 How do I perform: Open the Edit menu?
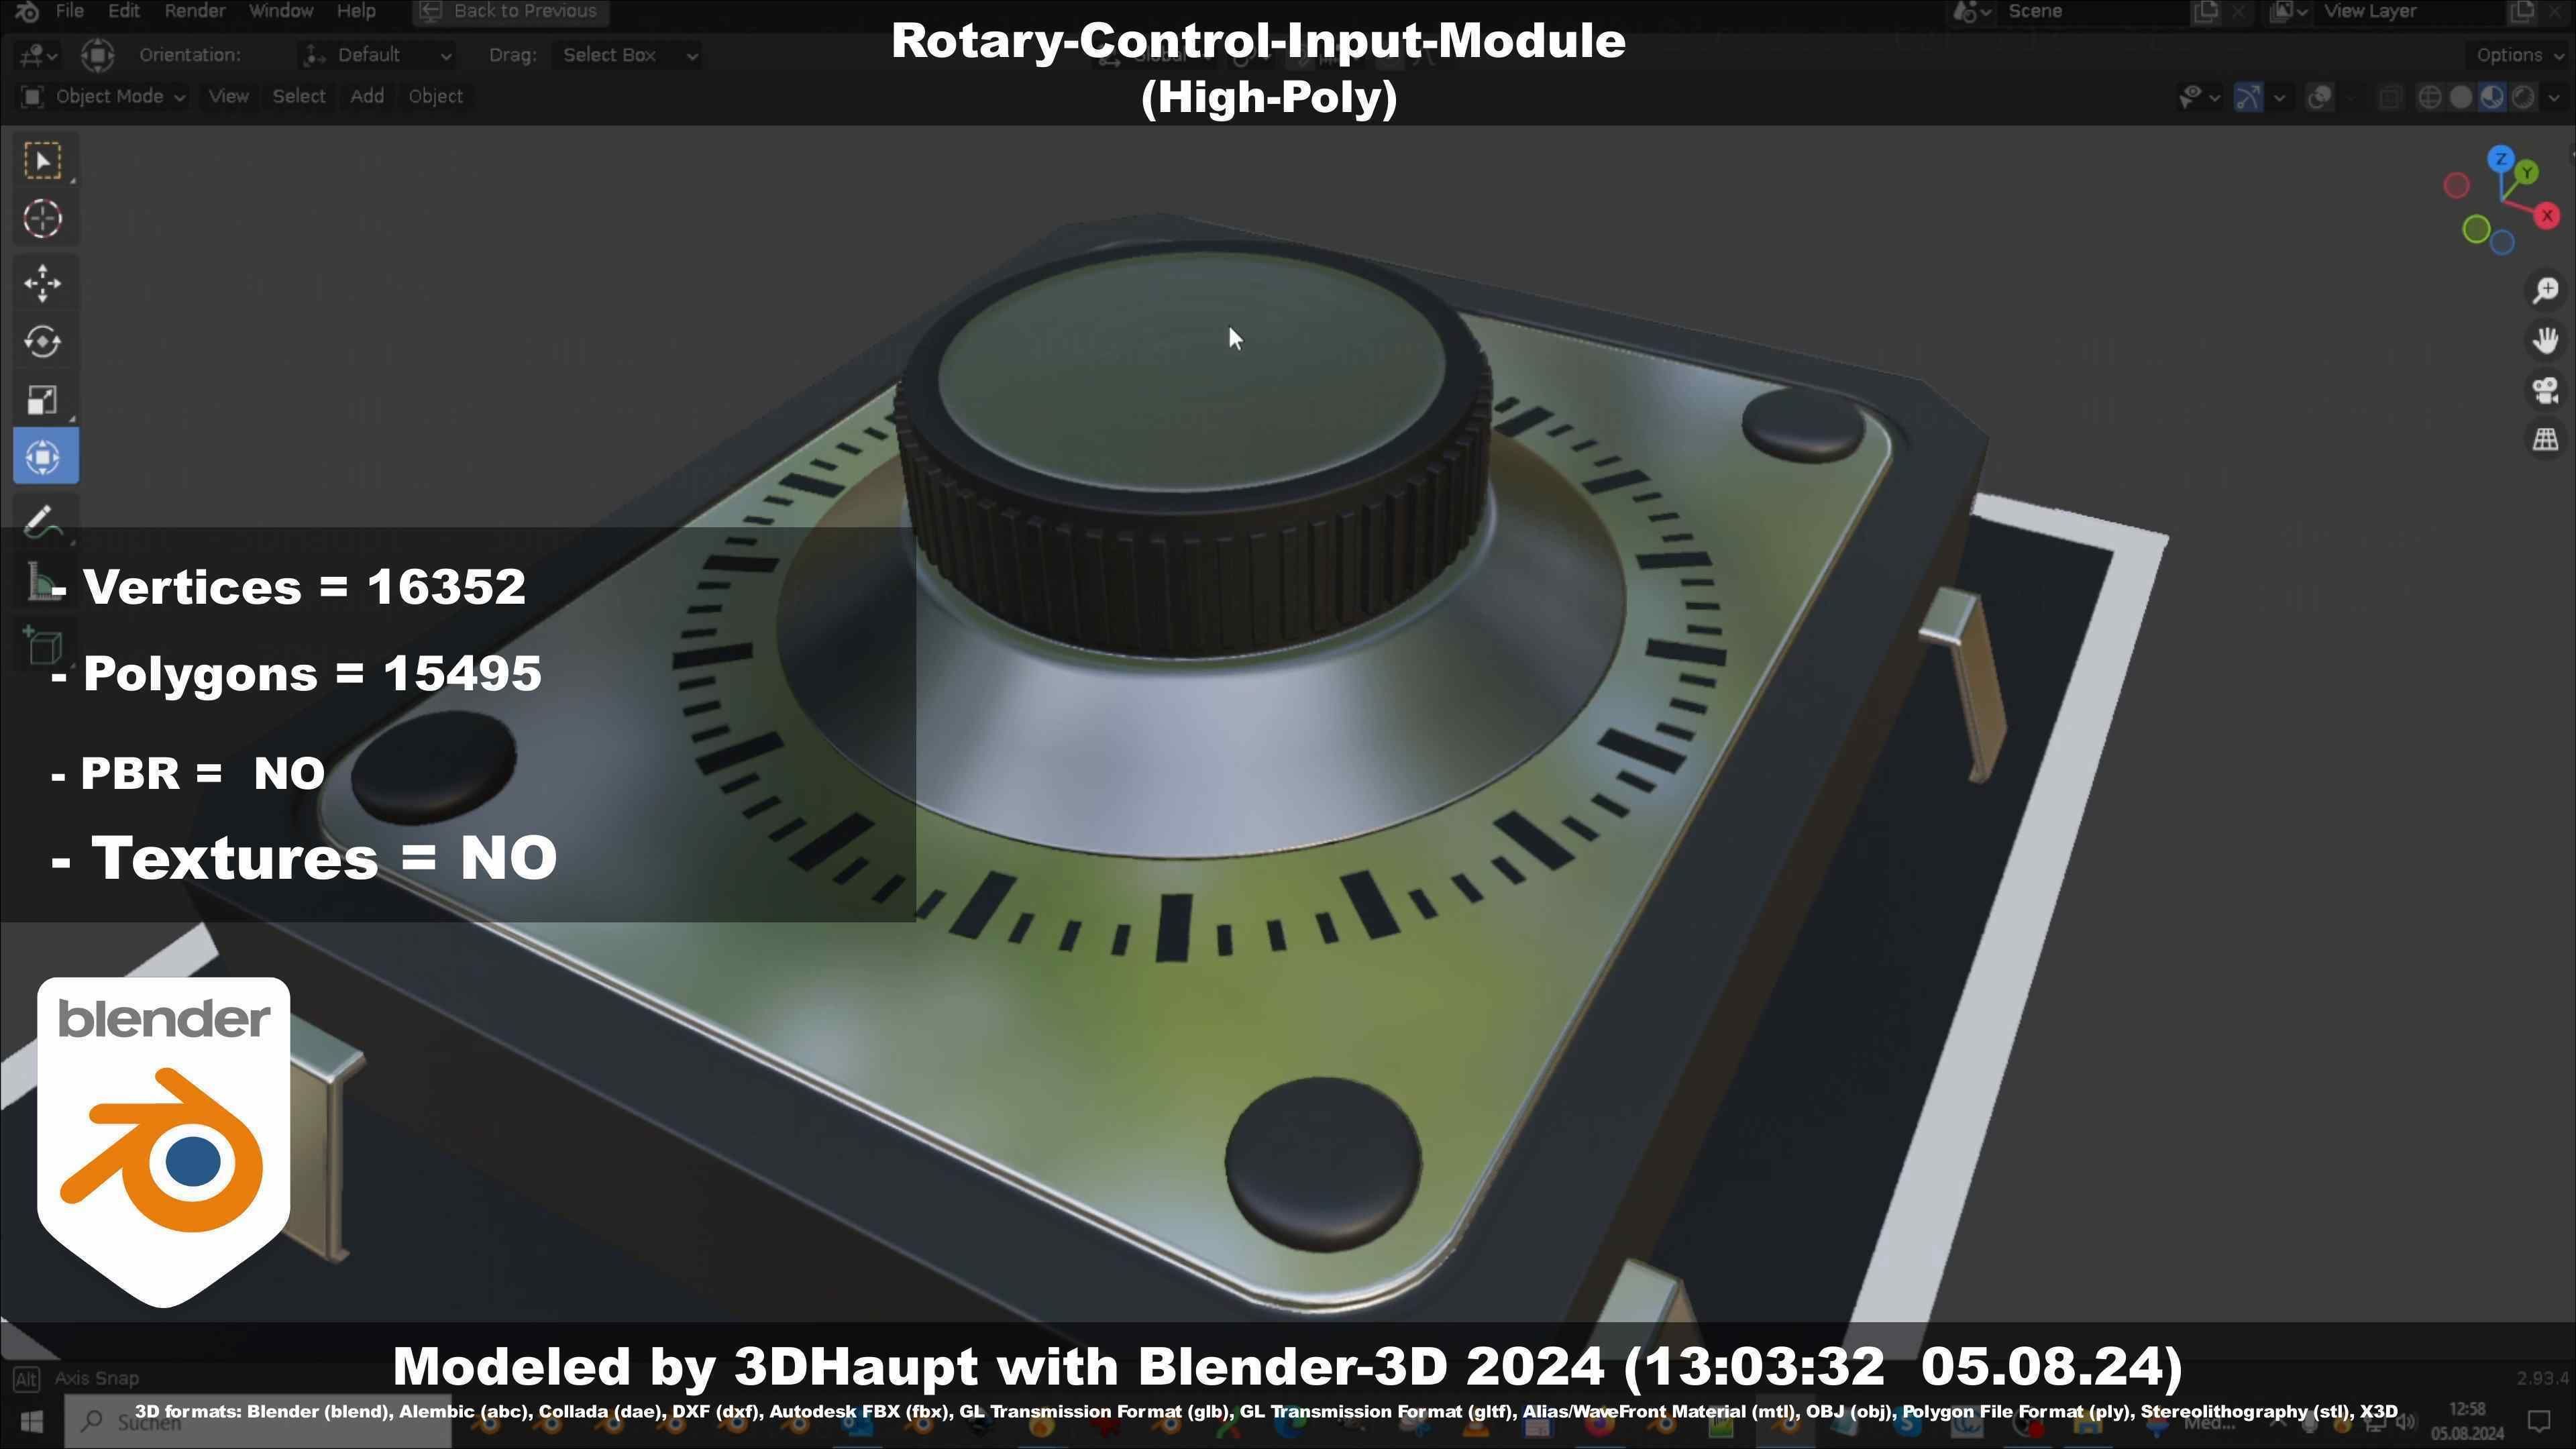pyautogui.click(x=123, y=11)
